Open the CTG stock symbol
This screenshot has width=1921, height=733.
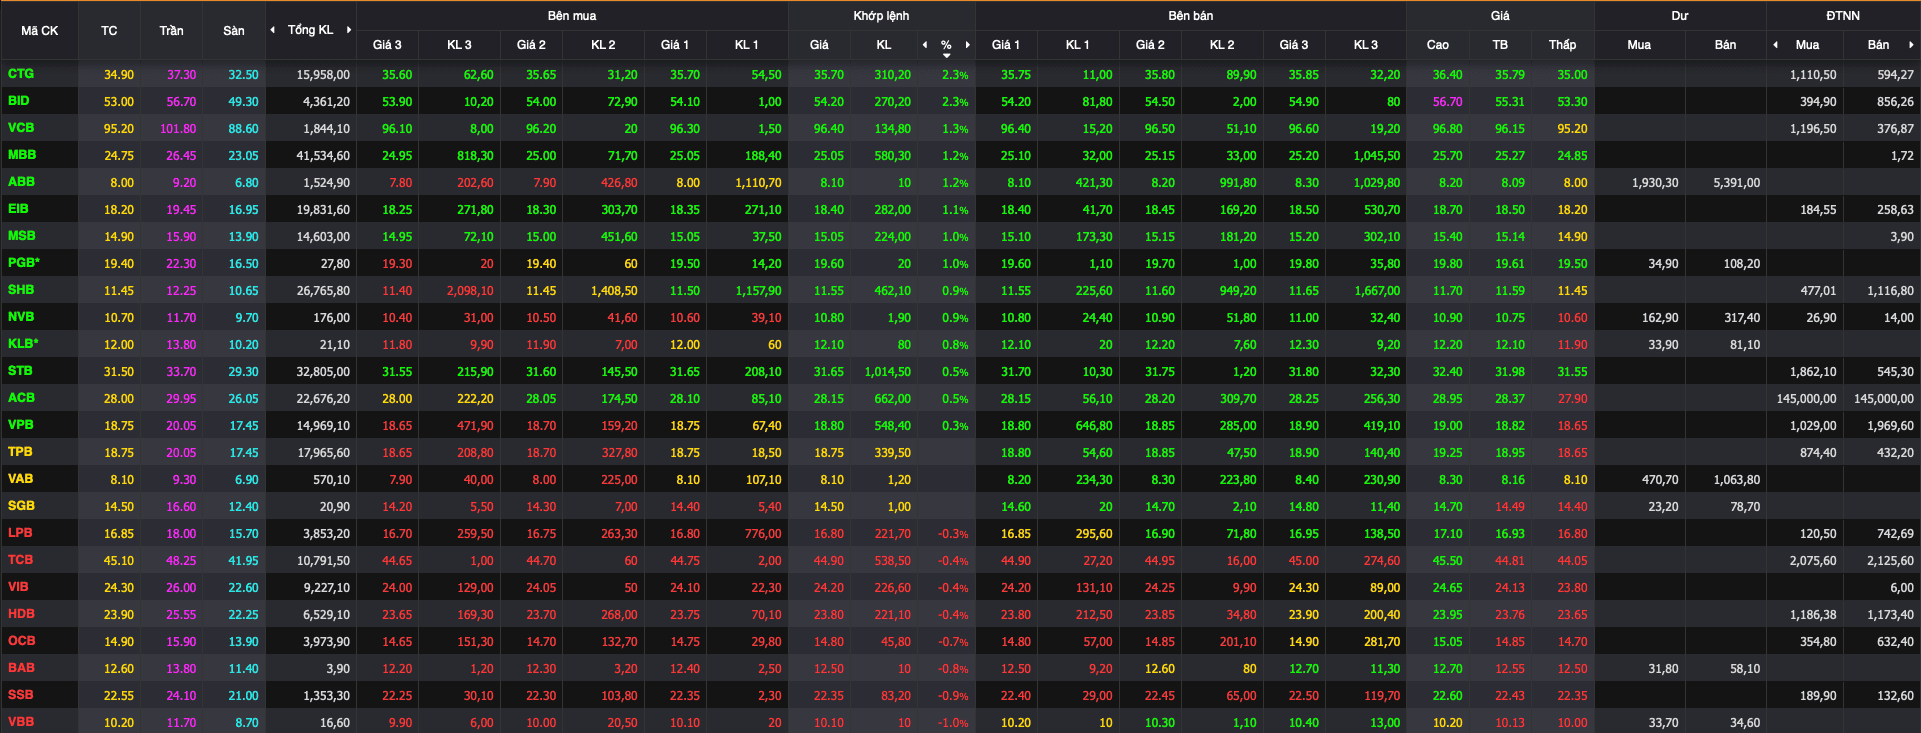point(21,74)
